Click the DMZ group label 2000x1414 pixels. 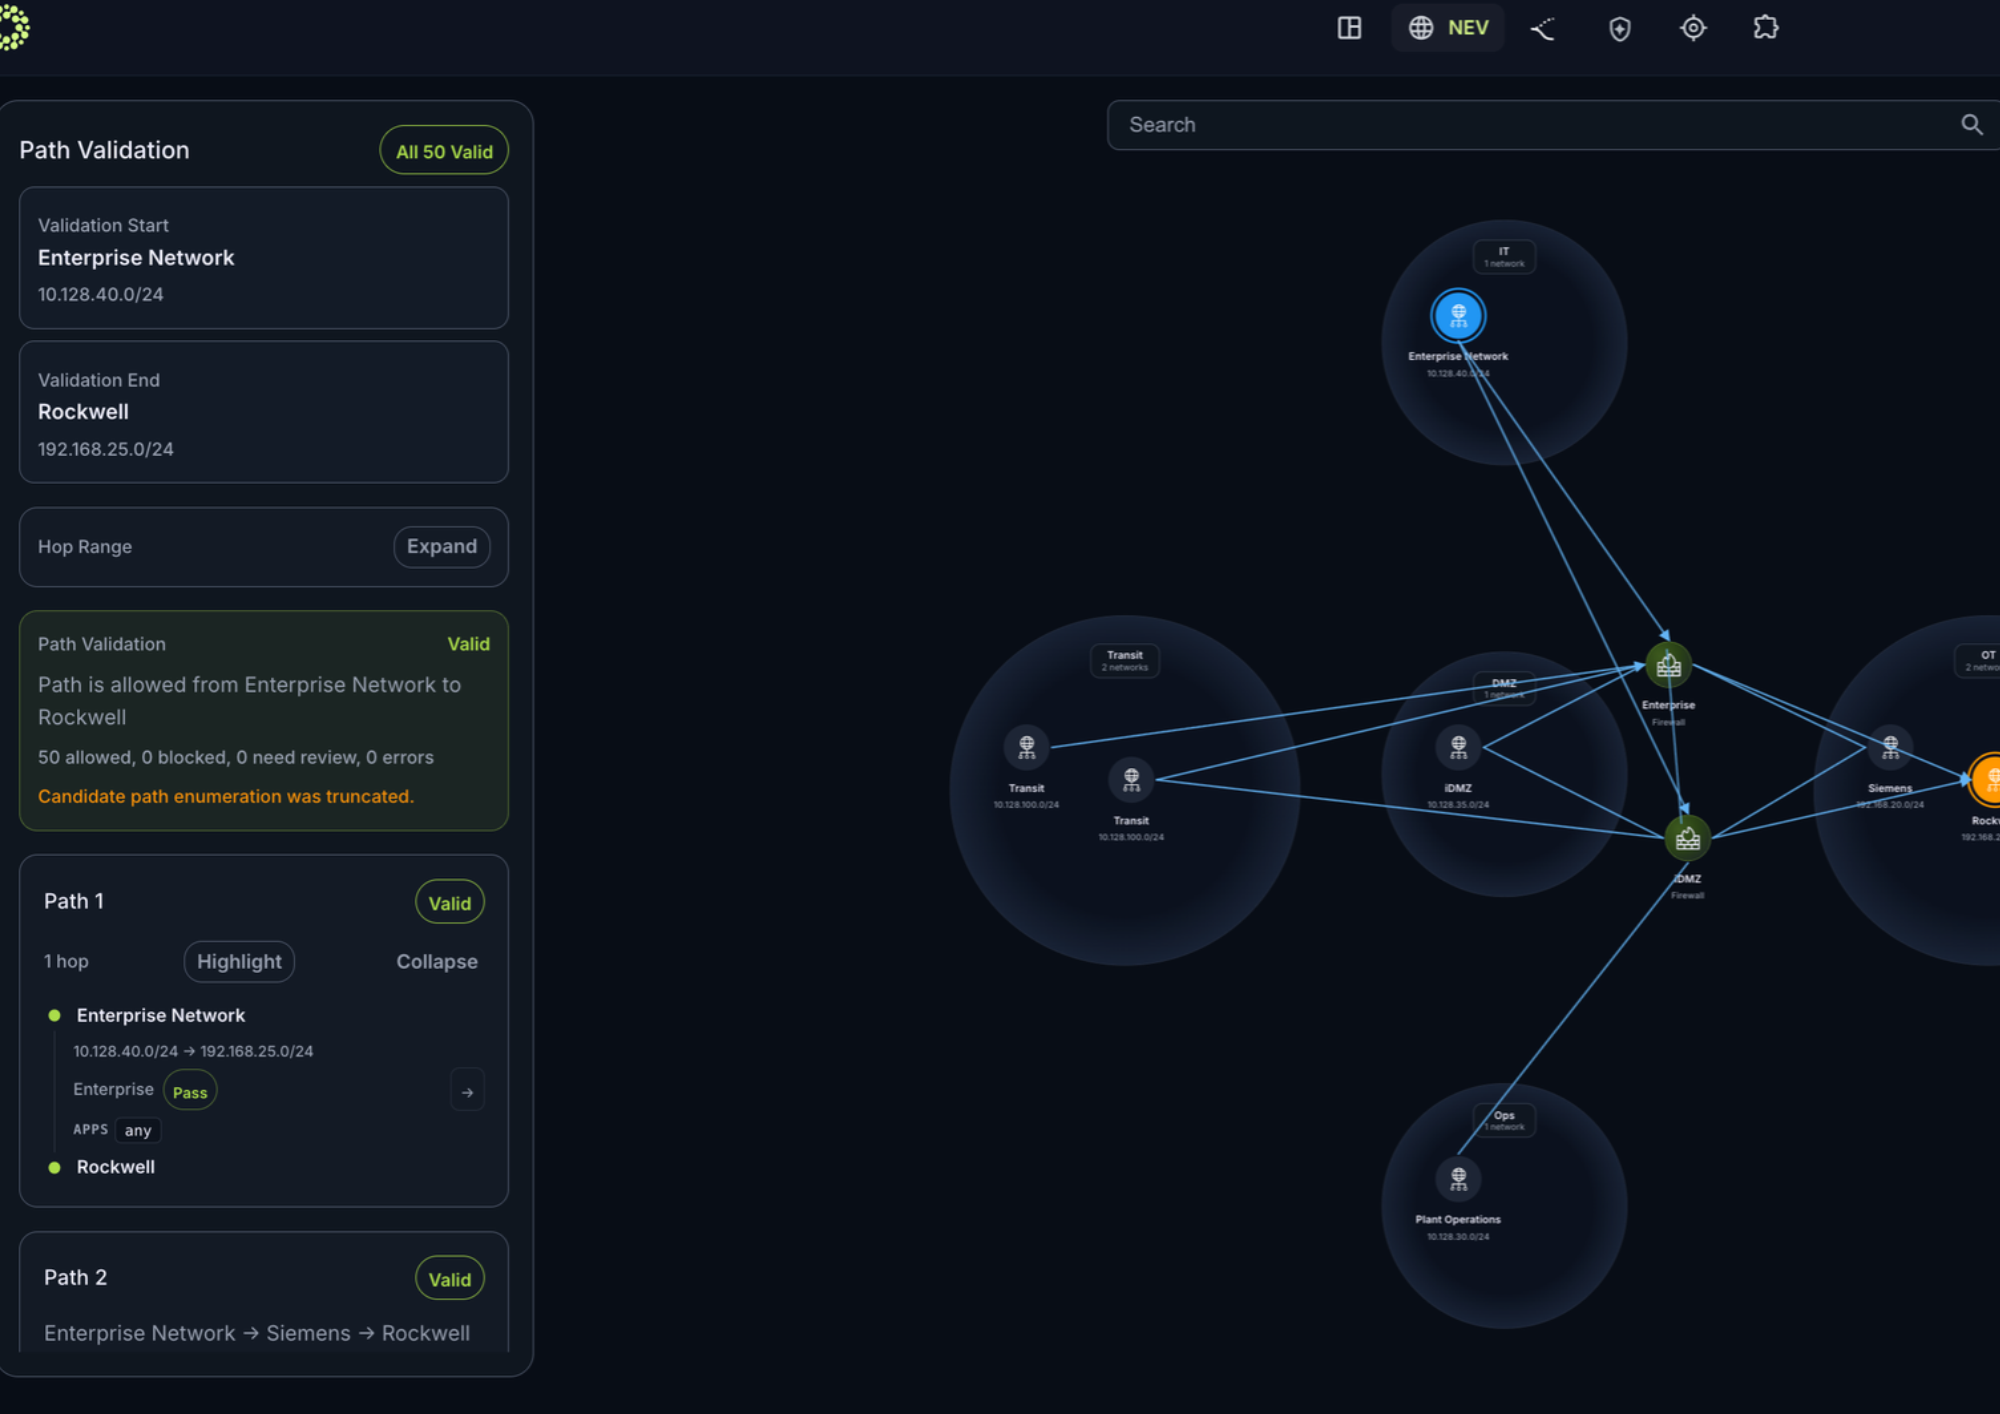click(x=1504, y=688)
